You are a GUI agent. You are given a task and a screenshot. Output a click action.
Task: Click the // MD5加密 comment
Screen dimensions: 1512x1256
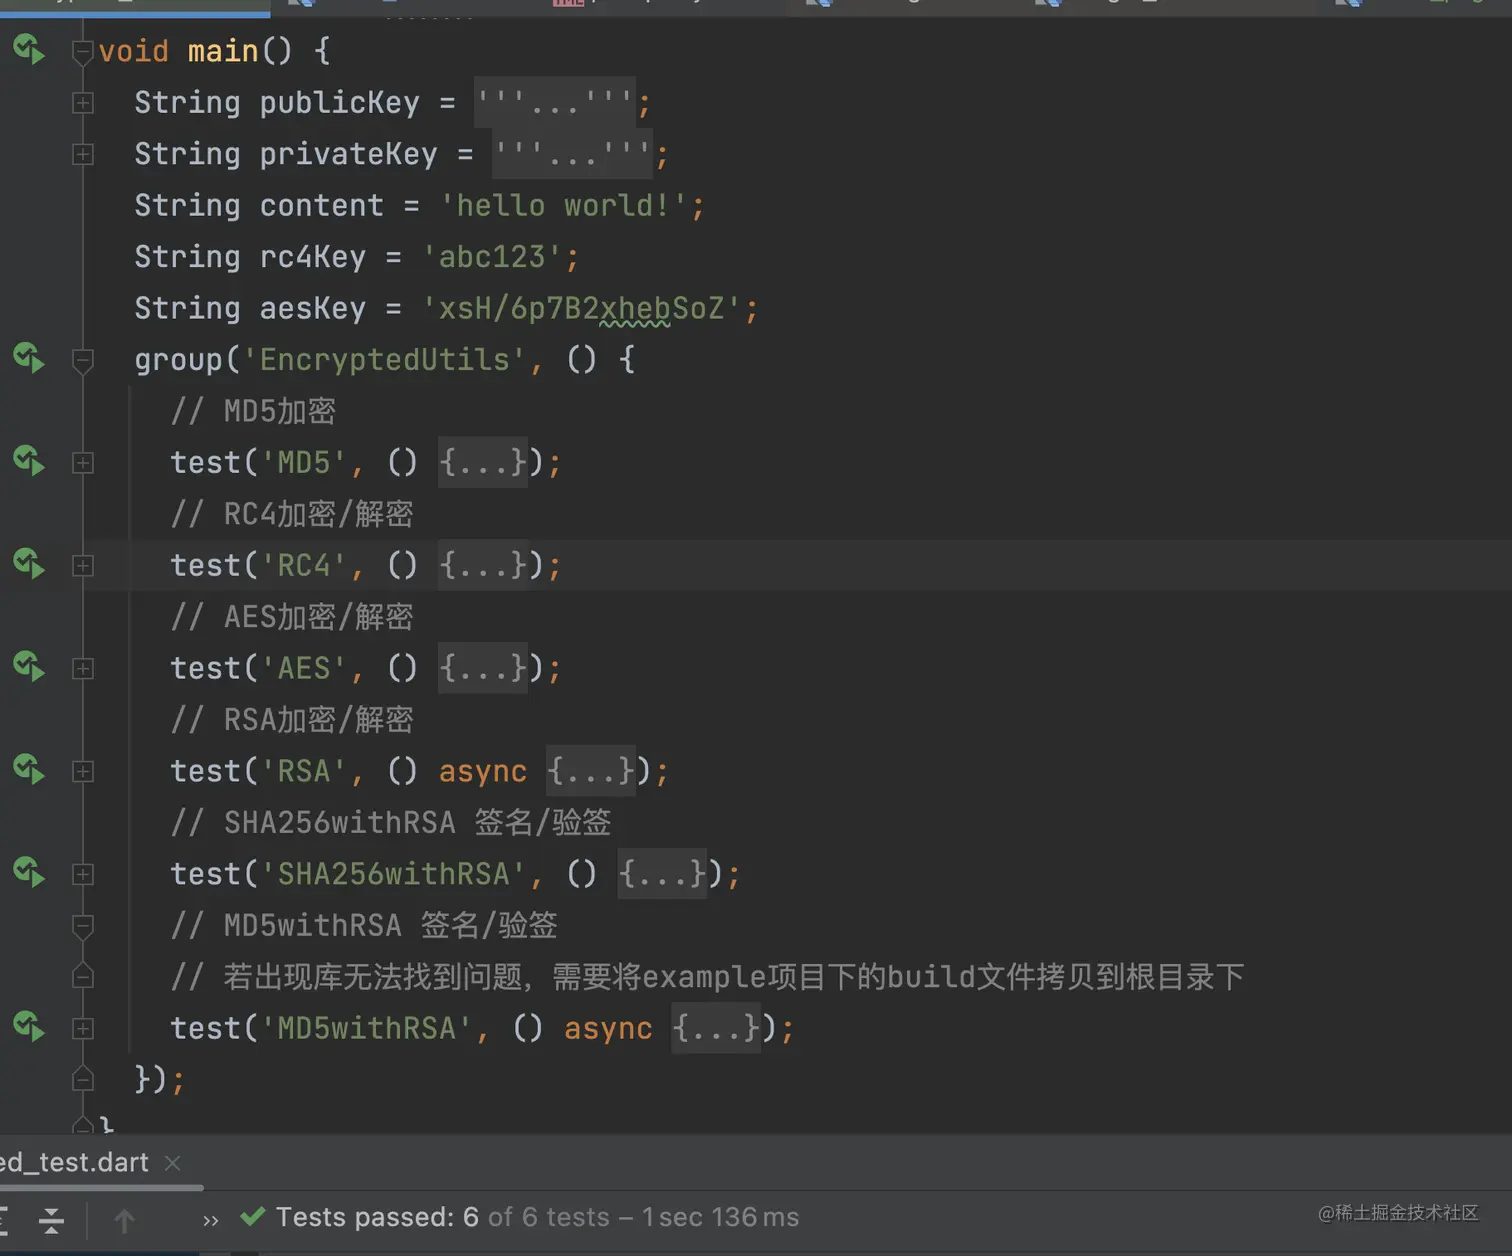tap(253, 411)
